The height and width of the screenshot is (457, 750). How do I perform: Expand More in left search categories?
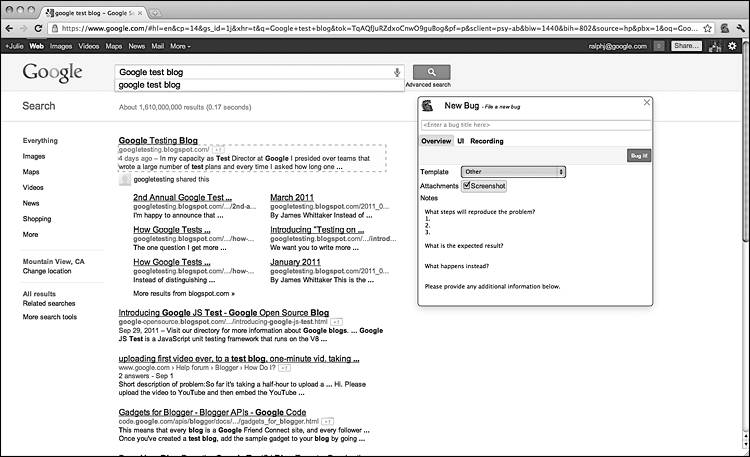pos(31,234)
